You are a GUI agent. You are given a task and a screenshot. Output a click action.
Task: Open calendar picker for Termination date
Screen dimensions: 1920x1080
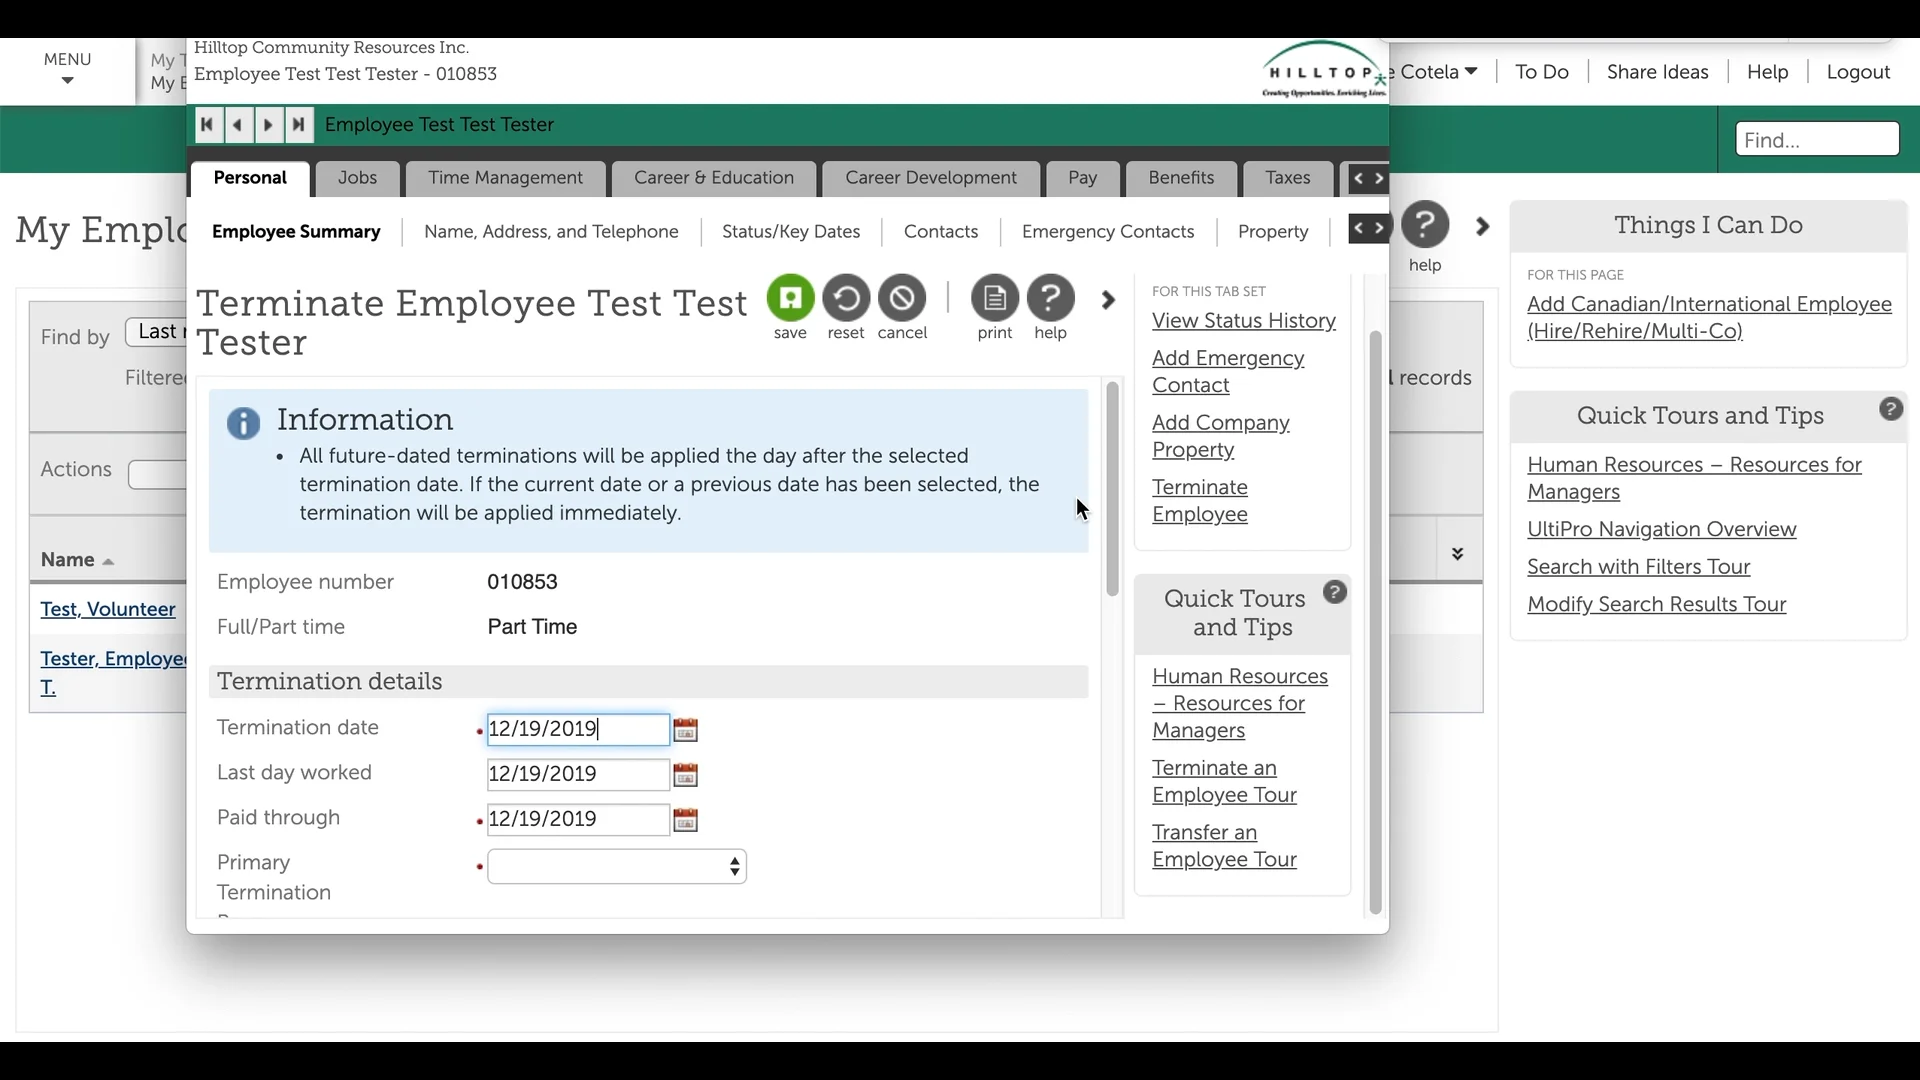686,730
